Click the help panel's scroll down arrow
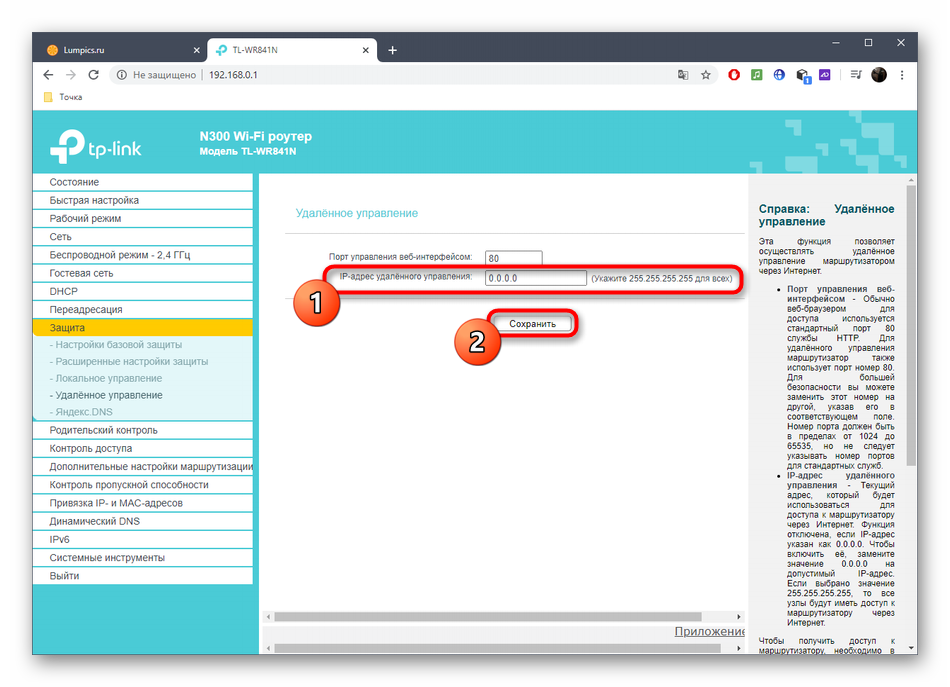This screenshot has width=950, height=687. [911, 648]
